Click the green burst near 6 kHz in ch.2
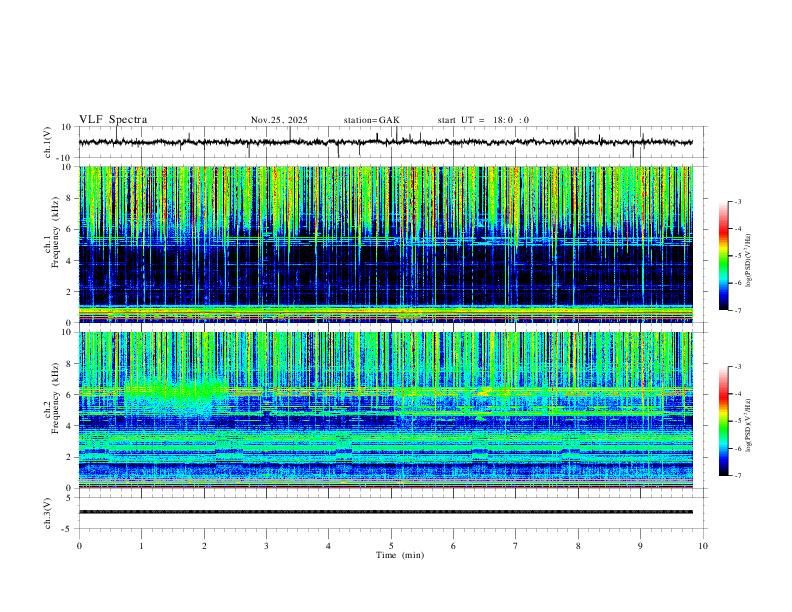Screen dimensions: 792x612 click(x=174, y=396)
